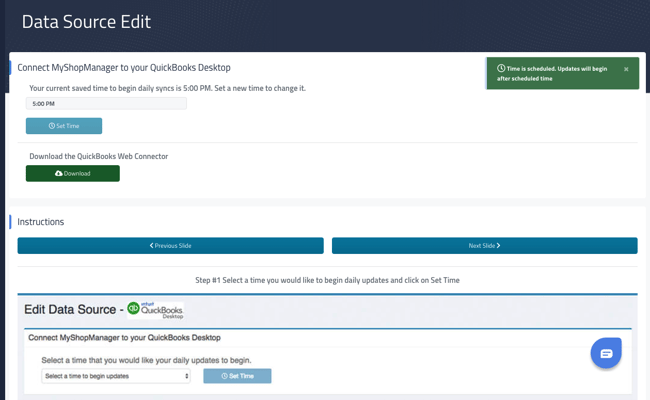
Task: Advance to Next Slide
Action: 485,245
